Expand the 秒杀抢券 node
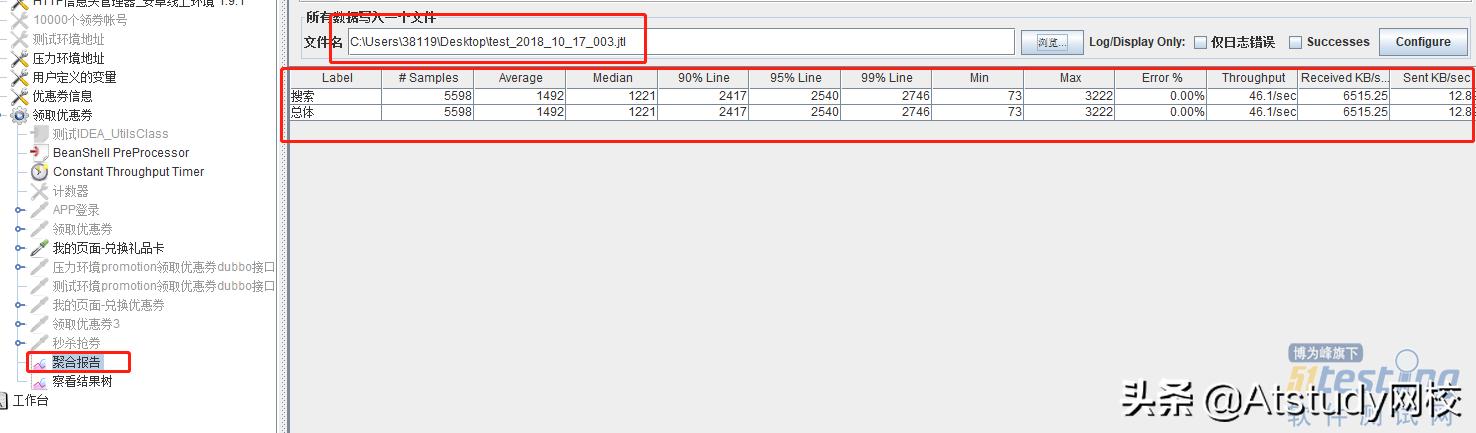Viewport: 1476px width, 433px height. point(20,343)
